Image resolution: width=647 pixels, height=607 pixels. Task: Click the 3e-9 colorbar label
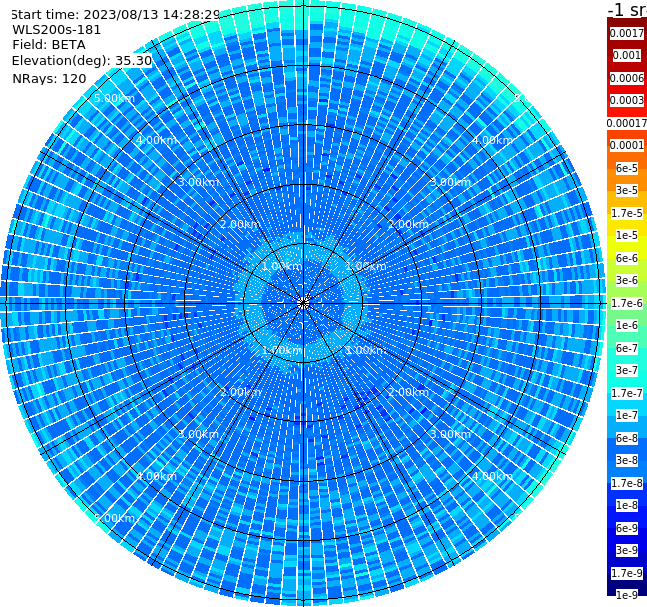pos(627,550)
